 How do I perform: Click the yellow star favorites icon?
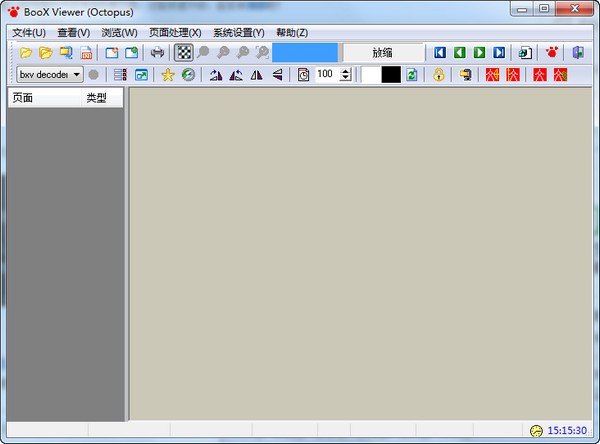[168, 75]
